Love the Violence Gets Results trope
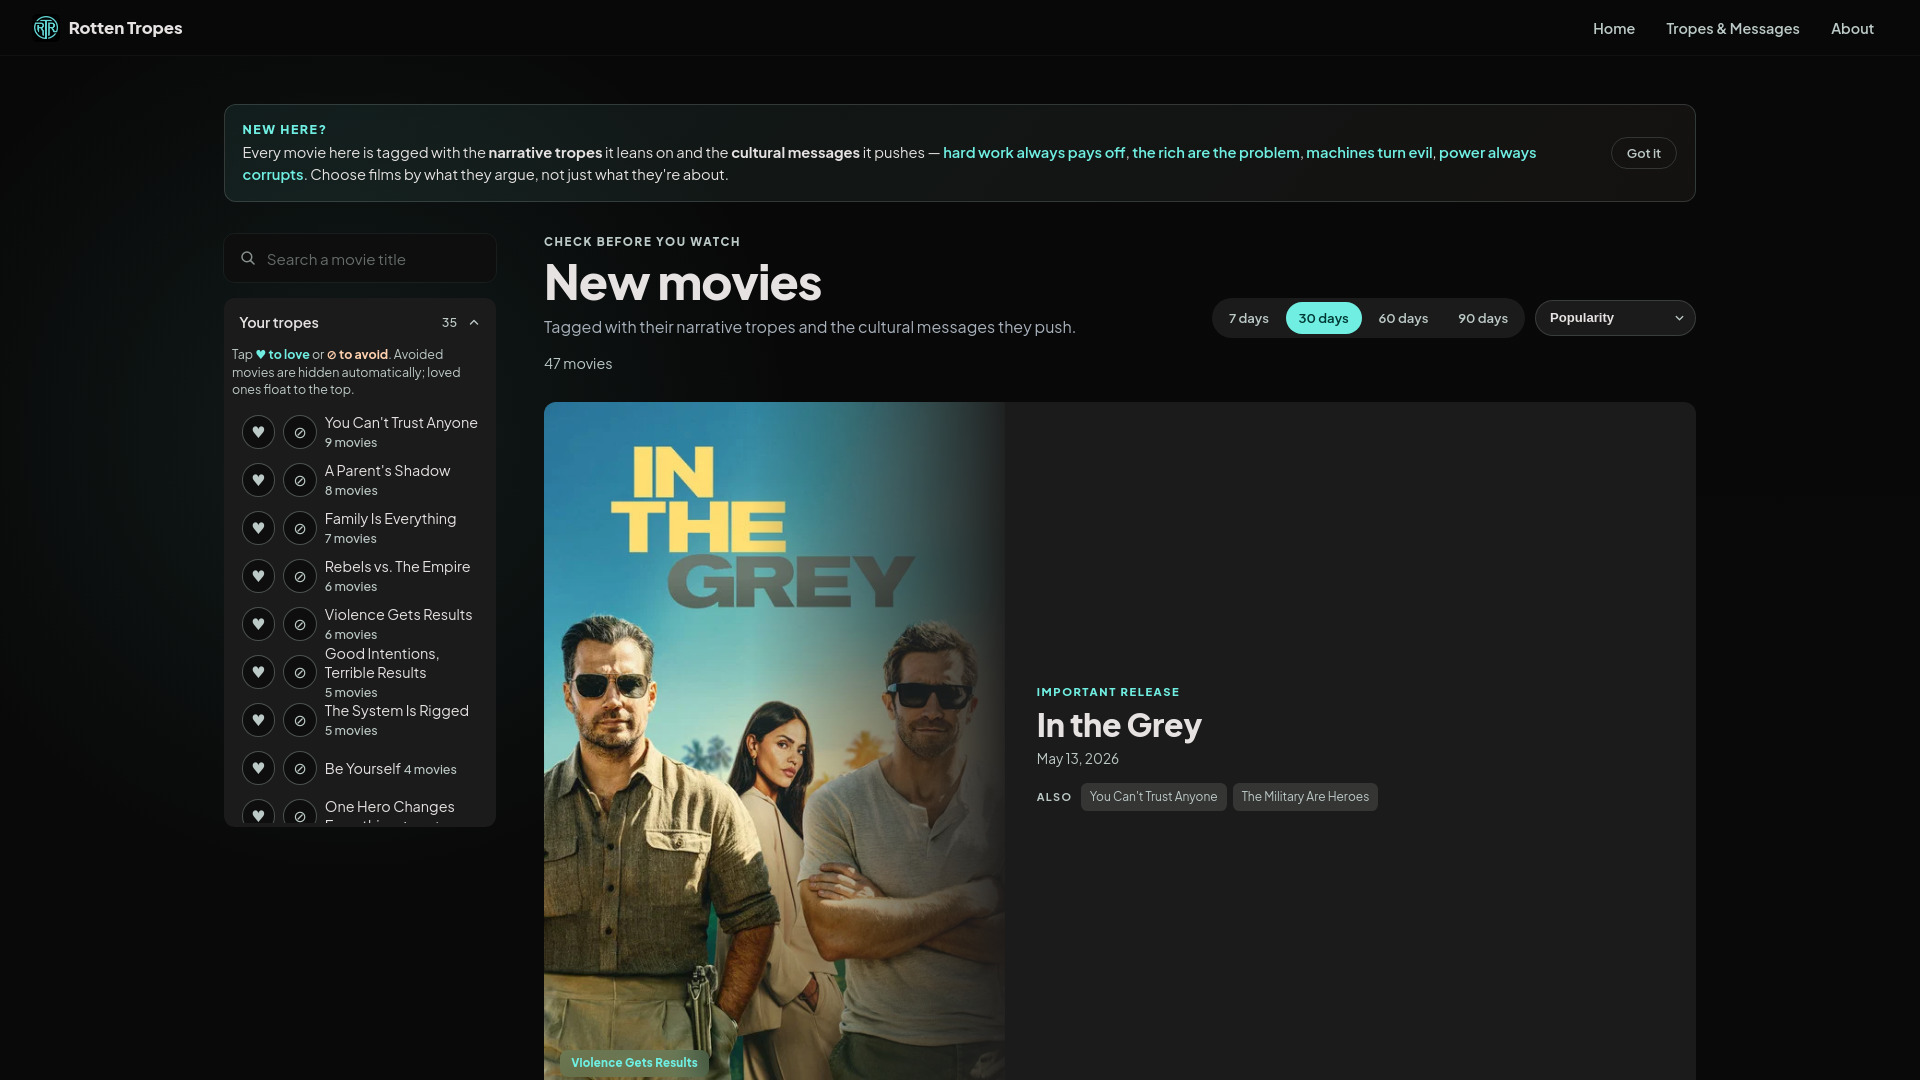 pos(258,624)
